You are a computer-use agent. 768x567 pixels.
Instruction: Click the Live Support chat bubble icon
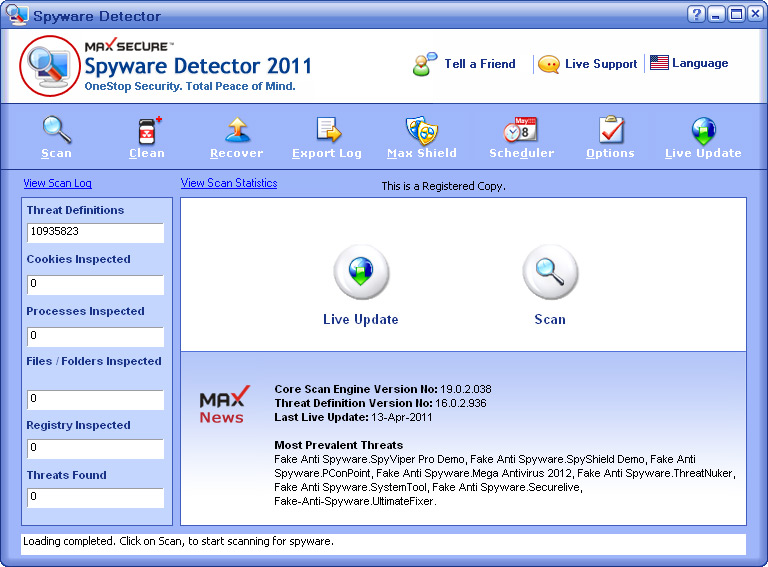click(x=549, y=64)
